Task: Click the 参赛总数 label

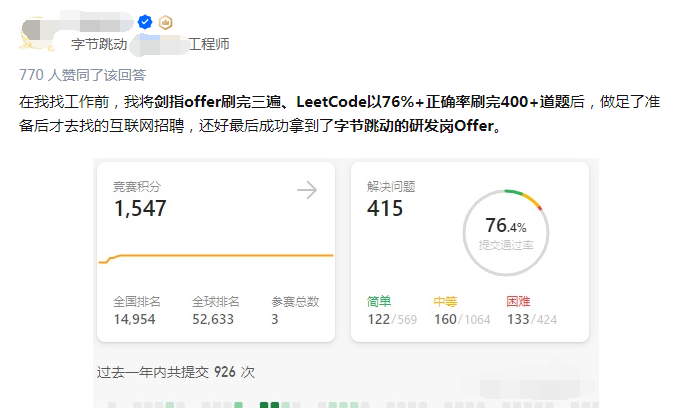Action: tap(295, 301)
